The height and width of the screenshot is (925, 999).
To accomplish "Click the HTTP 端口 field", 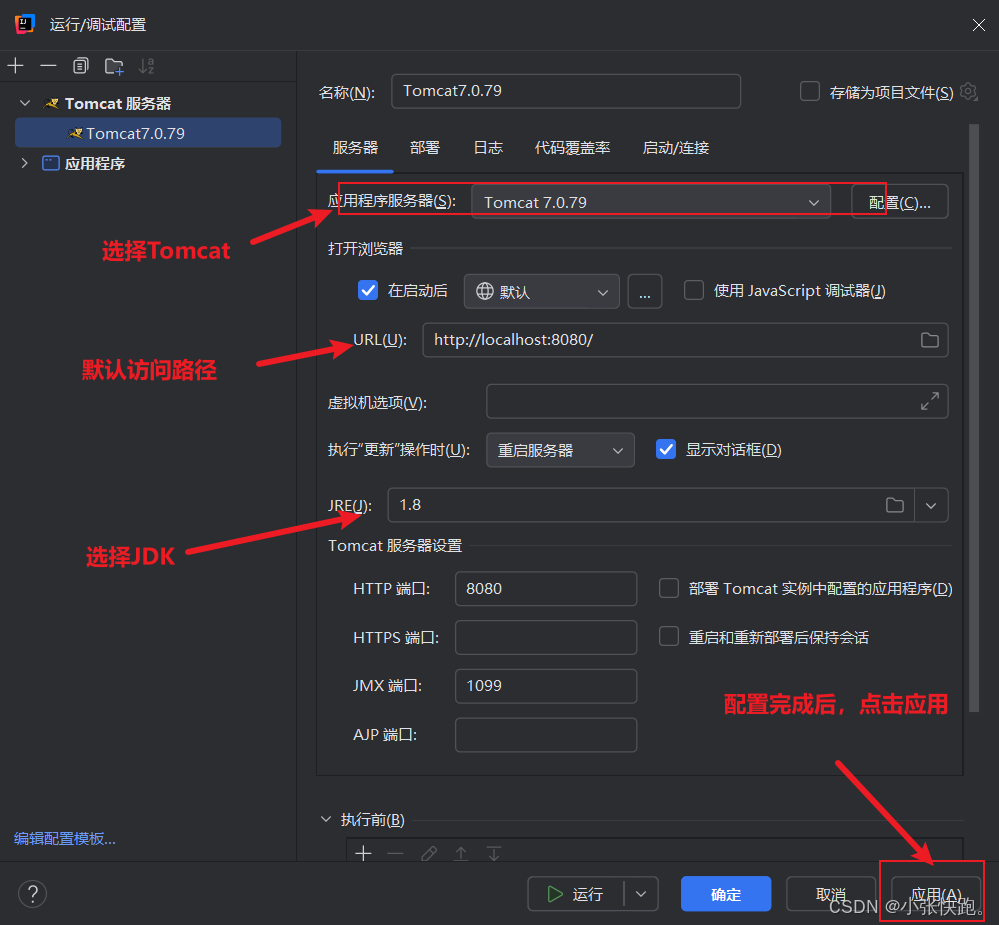I will [546, 589].
